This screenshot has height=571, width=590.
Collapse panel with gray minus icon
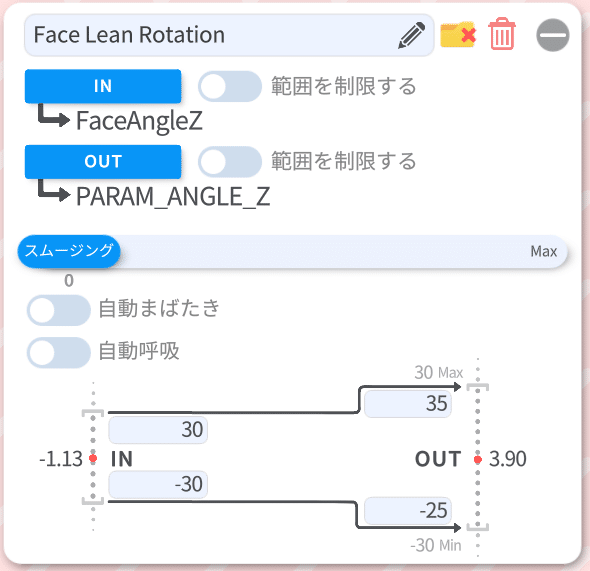click(x=553, y=35)
